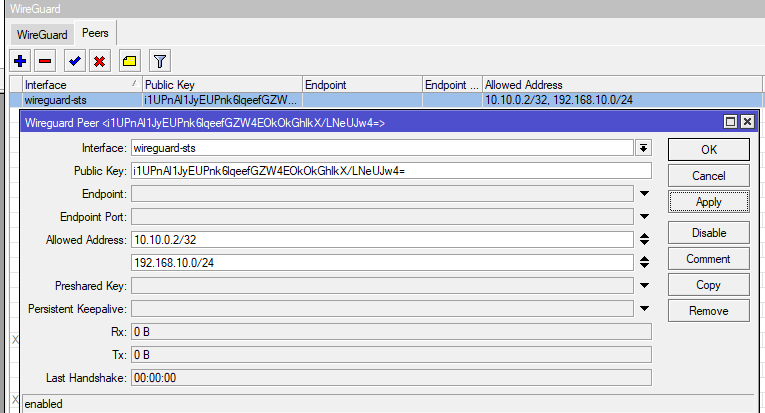Image resolution: width=765 pixels, height=413 pixels.
Task: Open the Interface dropdown in peer dialog
Action: pos(644,148)
